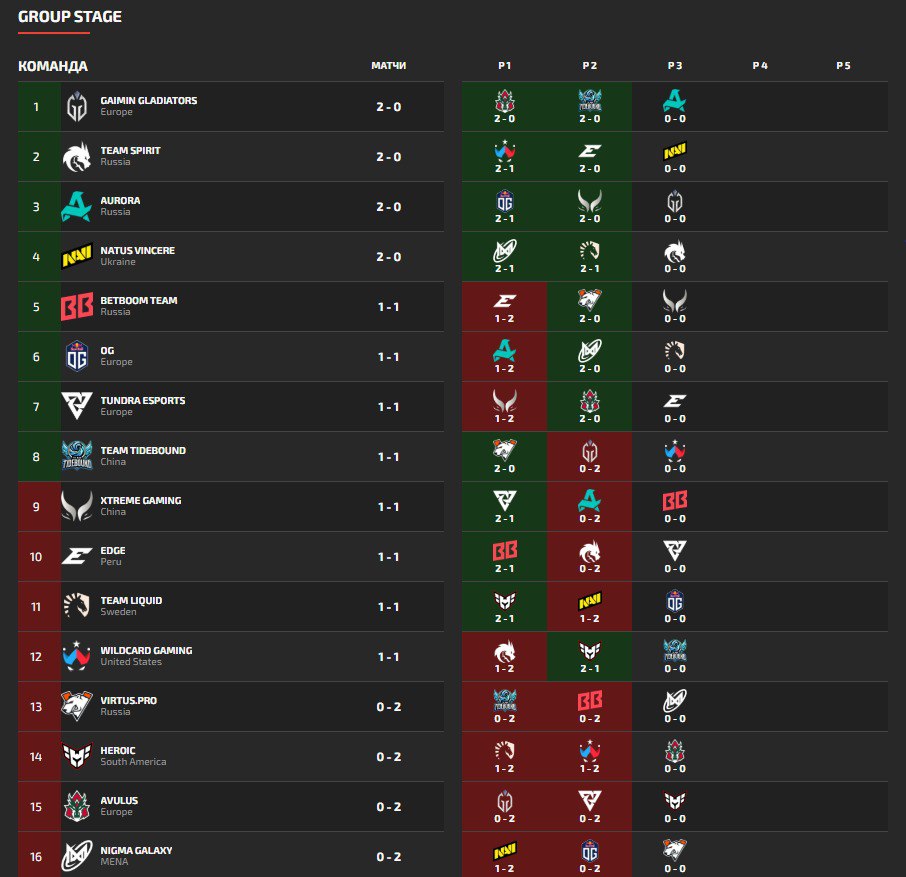Open Avulus P2 match versus Tundra 0-2

tap(589, 807)
